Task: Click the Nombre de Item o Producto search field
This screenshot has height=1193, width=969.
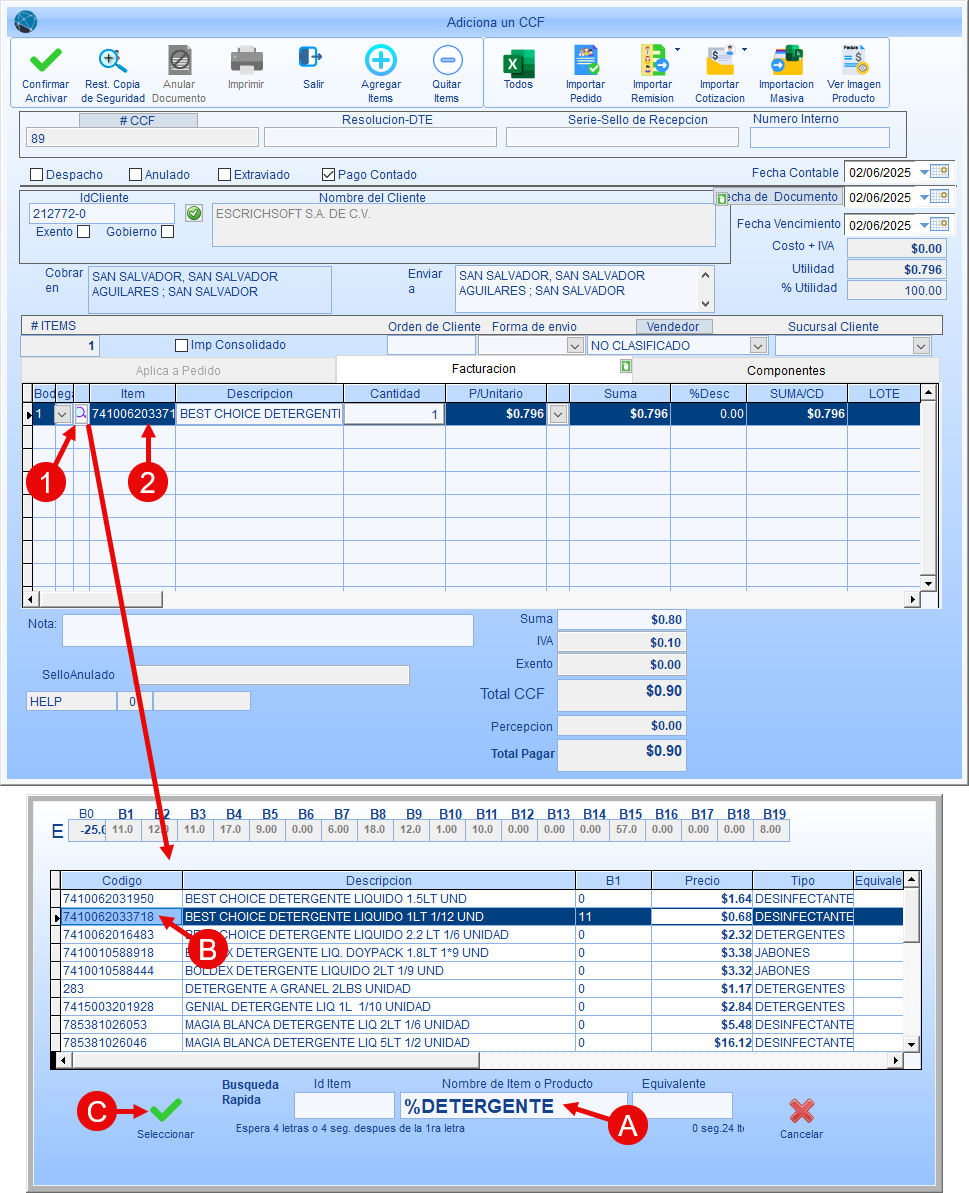Action: pyautogui.click(x=513, y=1106)
